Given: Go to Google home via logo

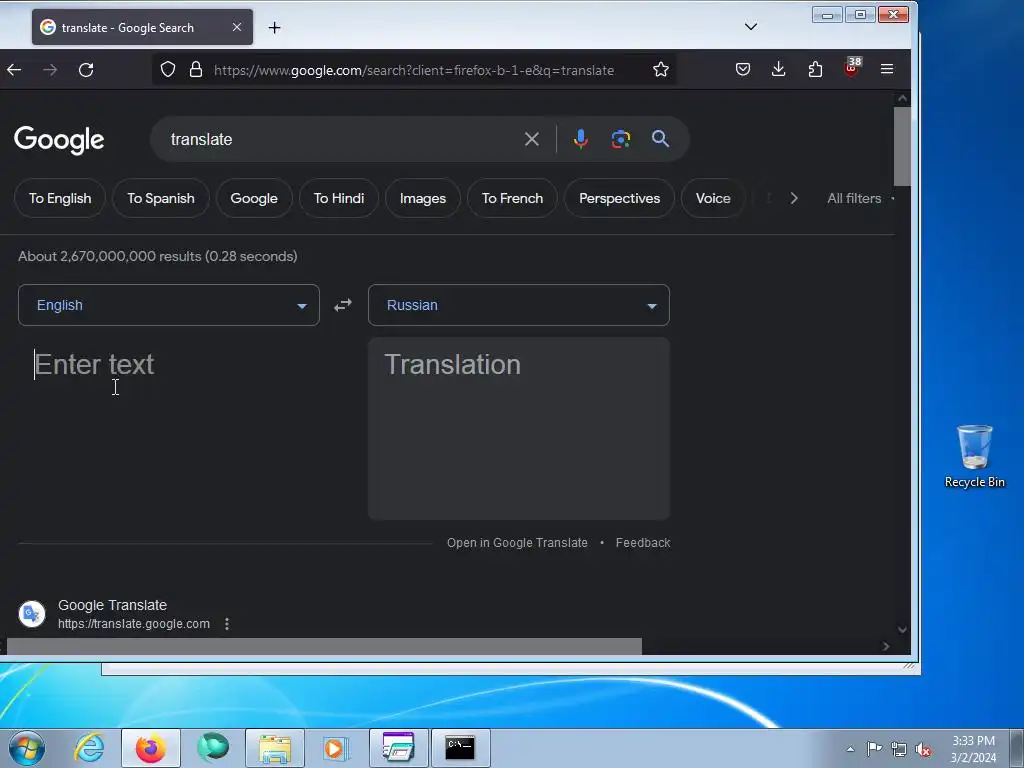Looking at the screenshot, I should click(x=59, y=140).
